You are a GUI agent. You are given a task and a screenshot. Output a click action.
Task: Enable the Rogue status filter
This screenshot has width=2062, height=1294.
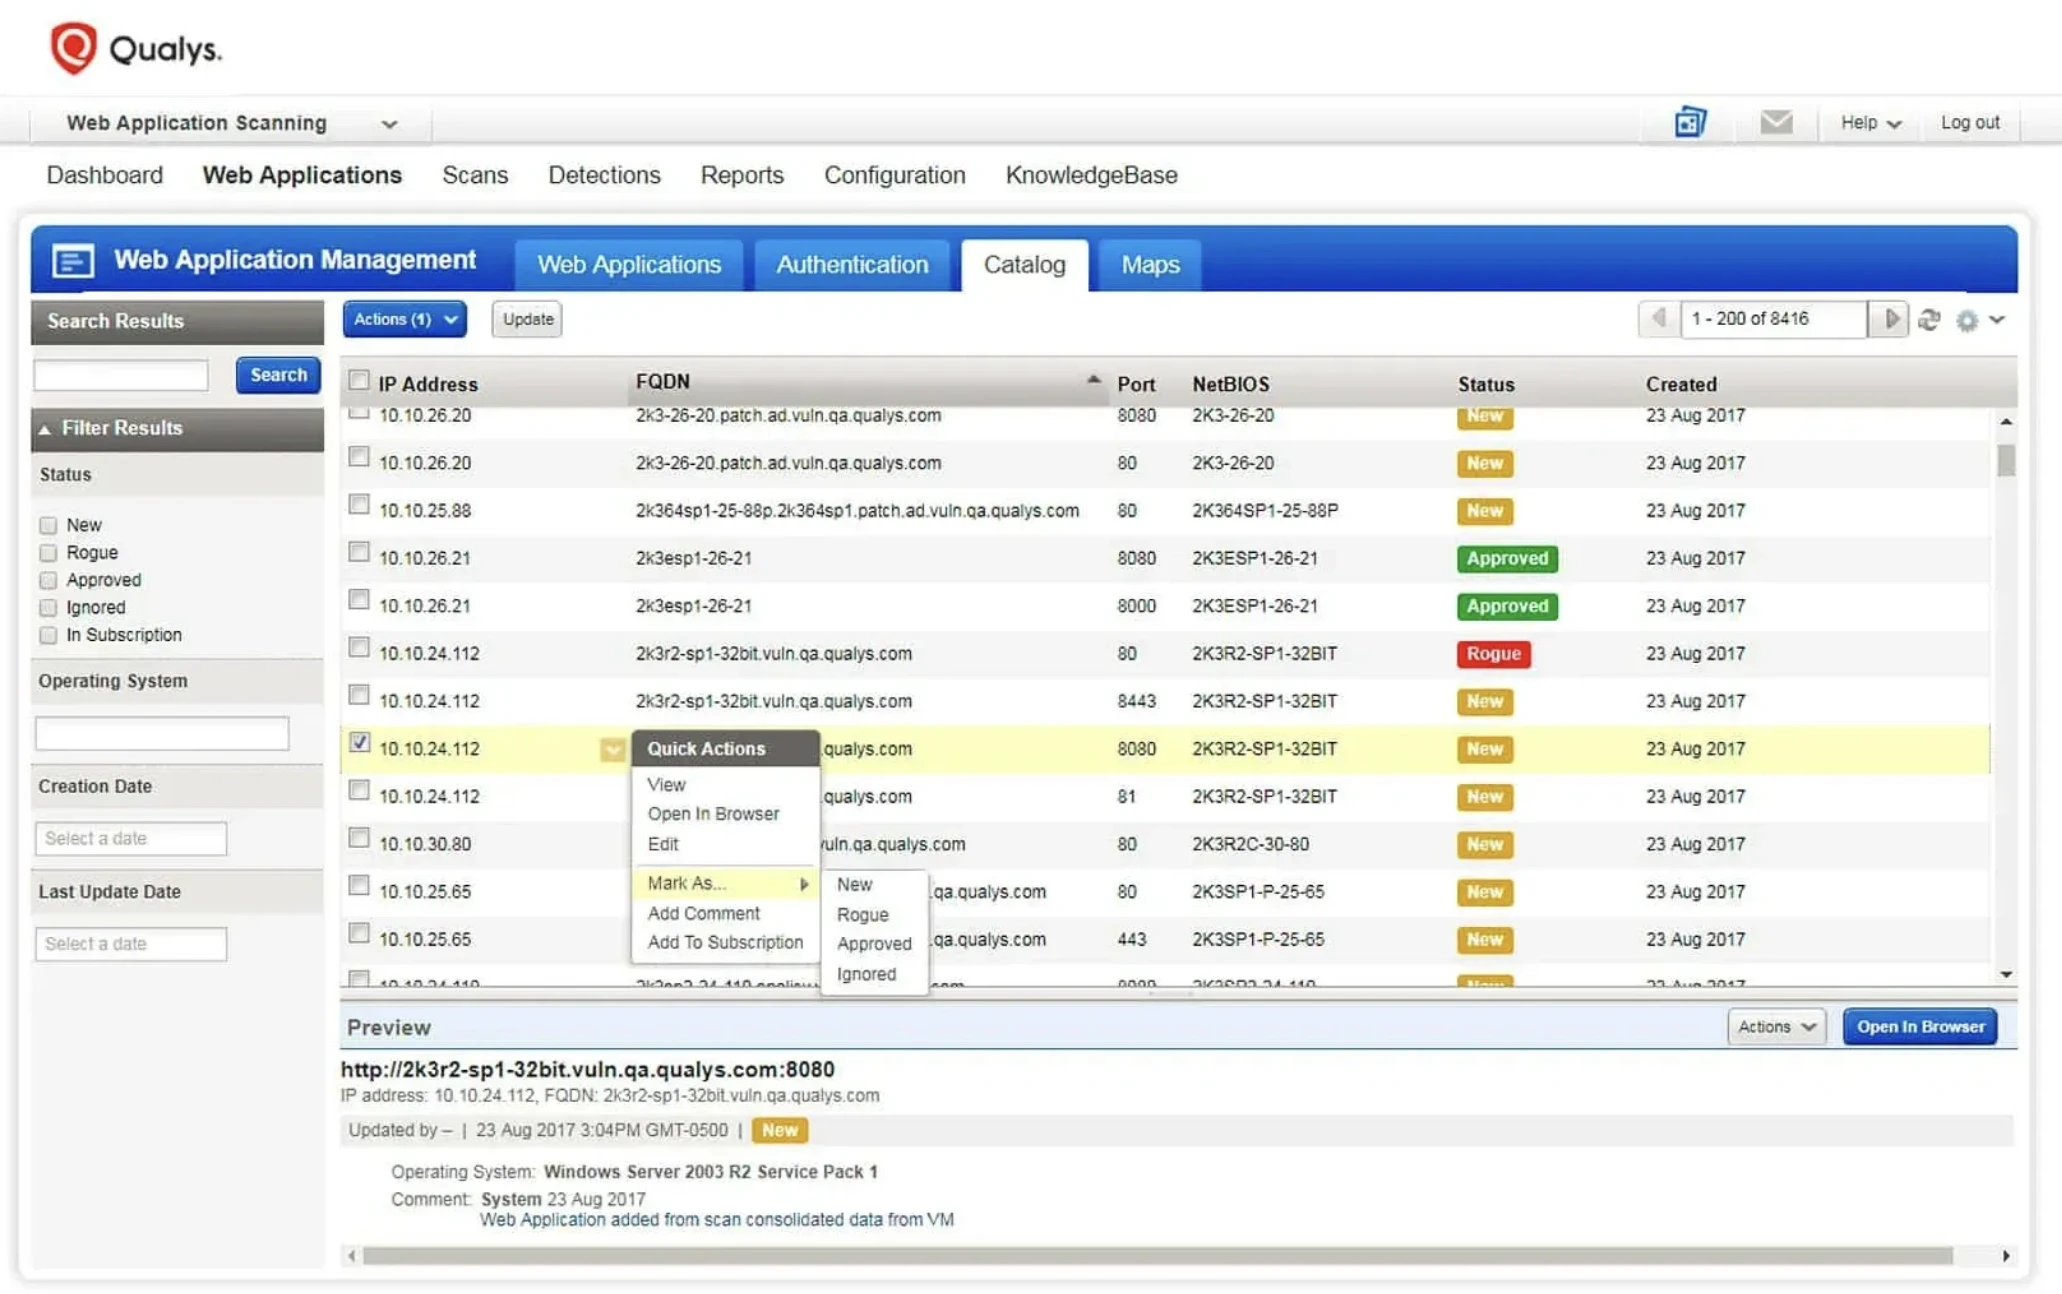pos(47,552)
